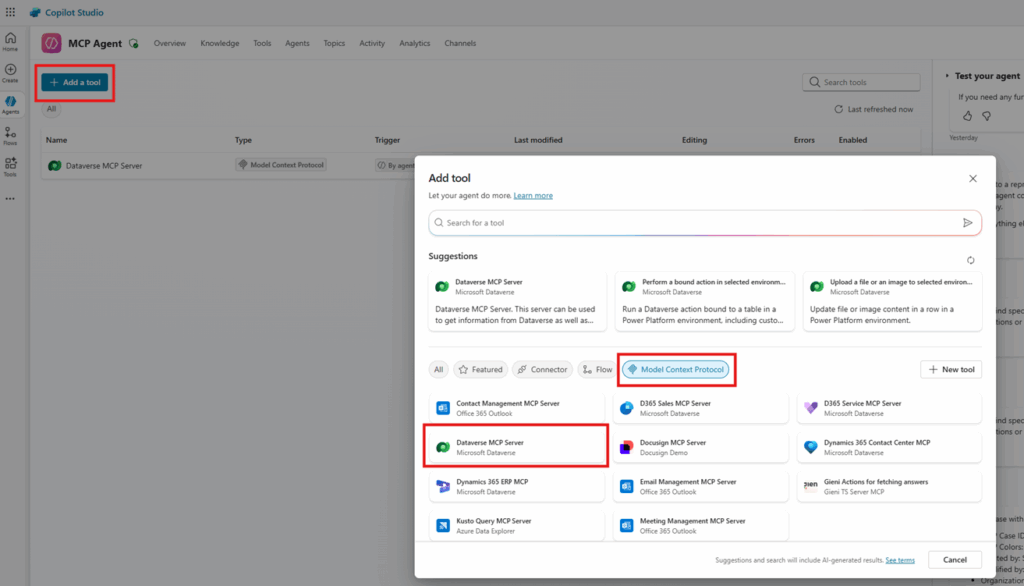The width and height of the screenshot is (1024, 586).
Task: Close the Add tool dialog
Action: tap(973, 178)
